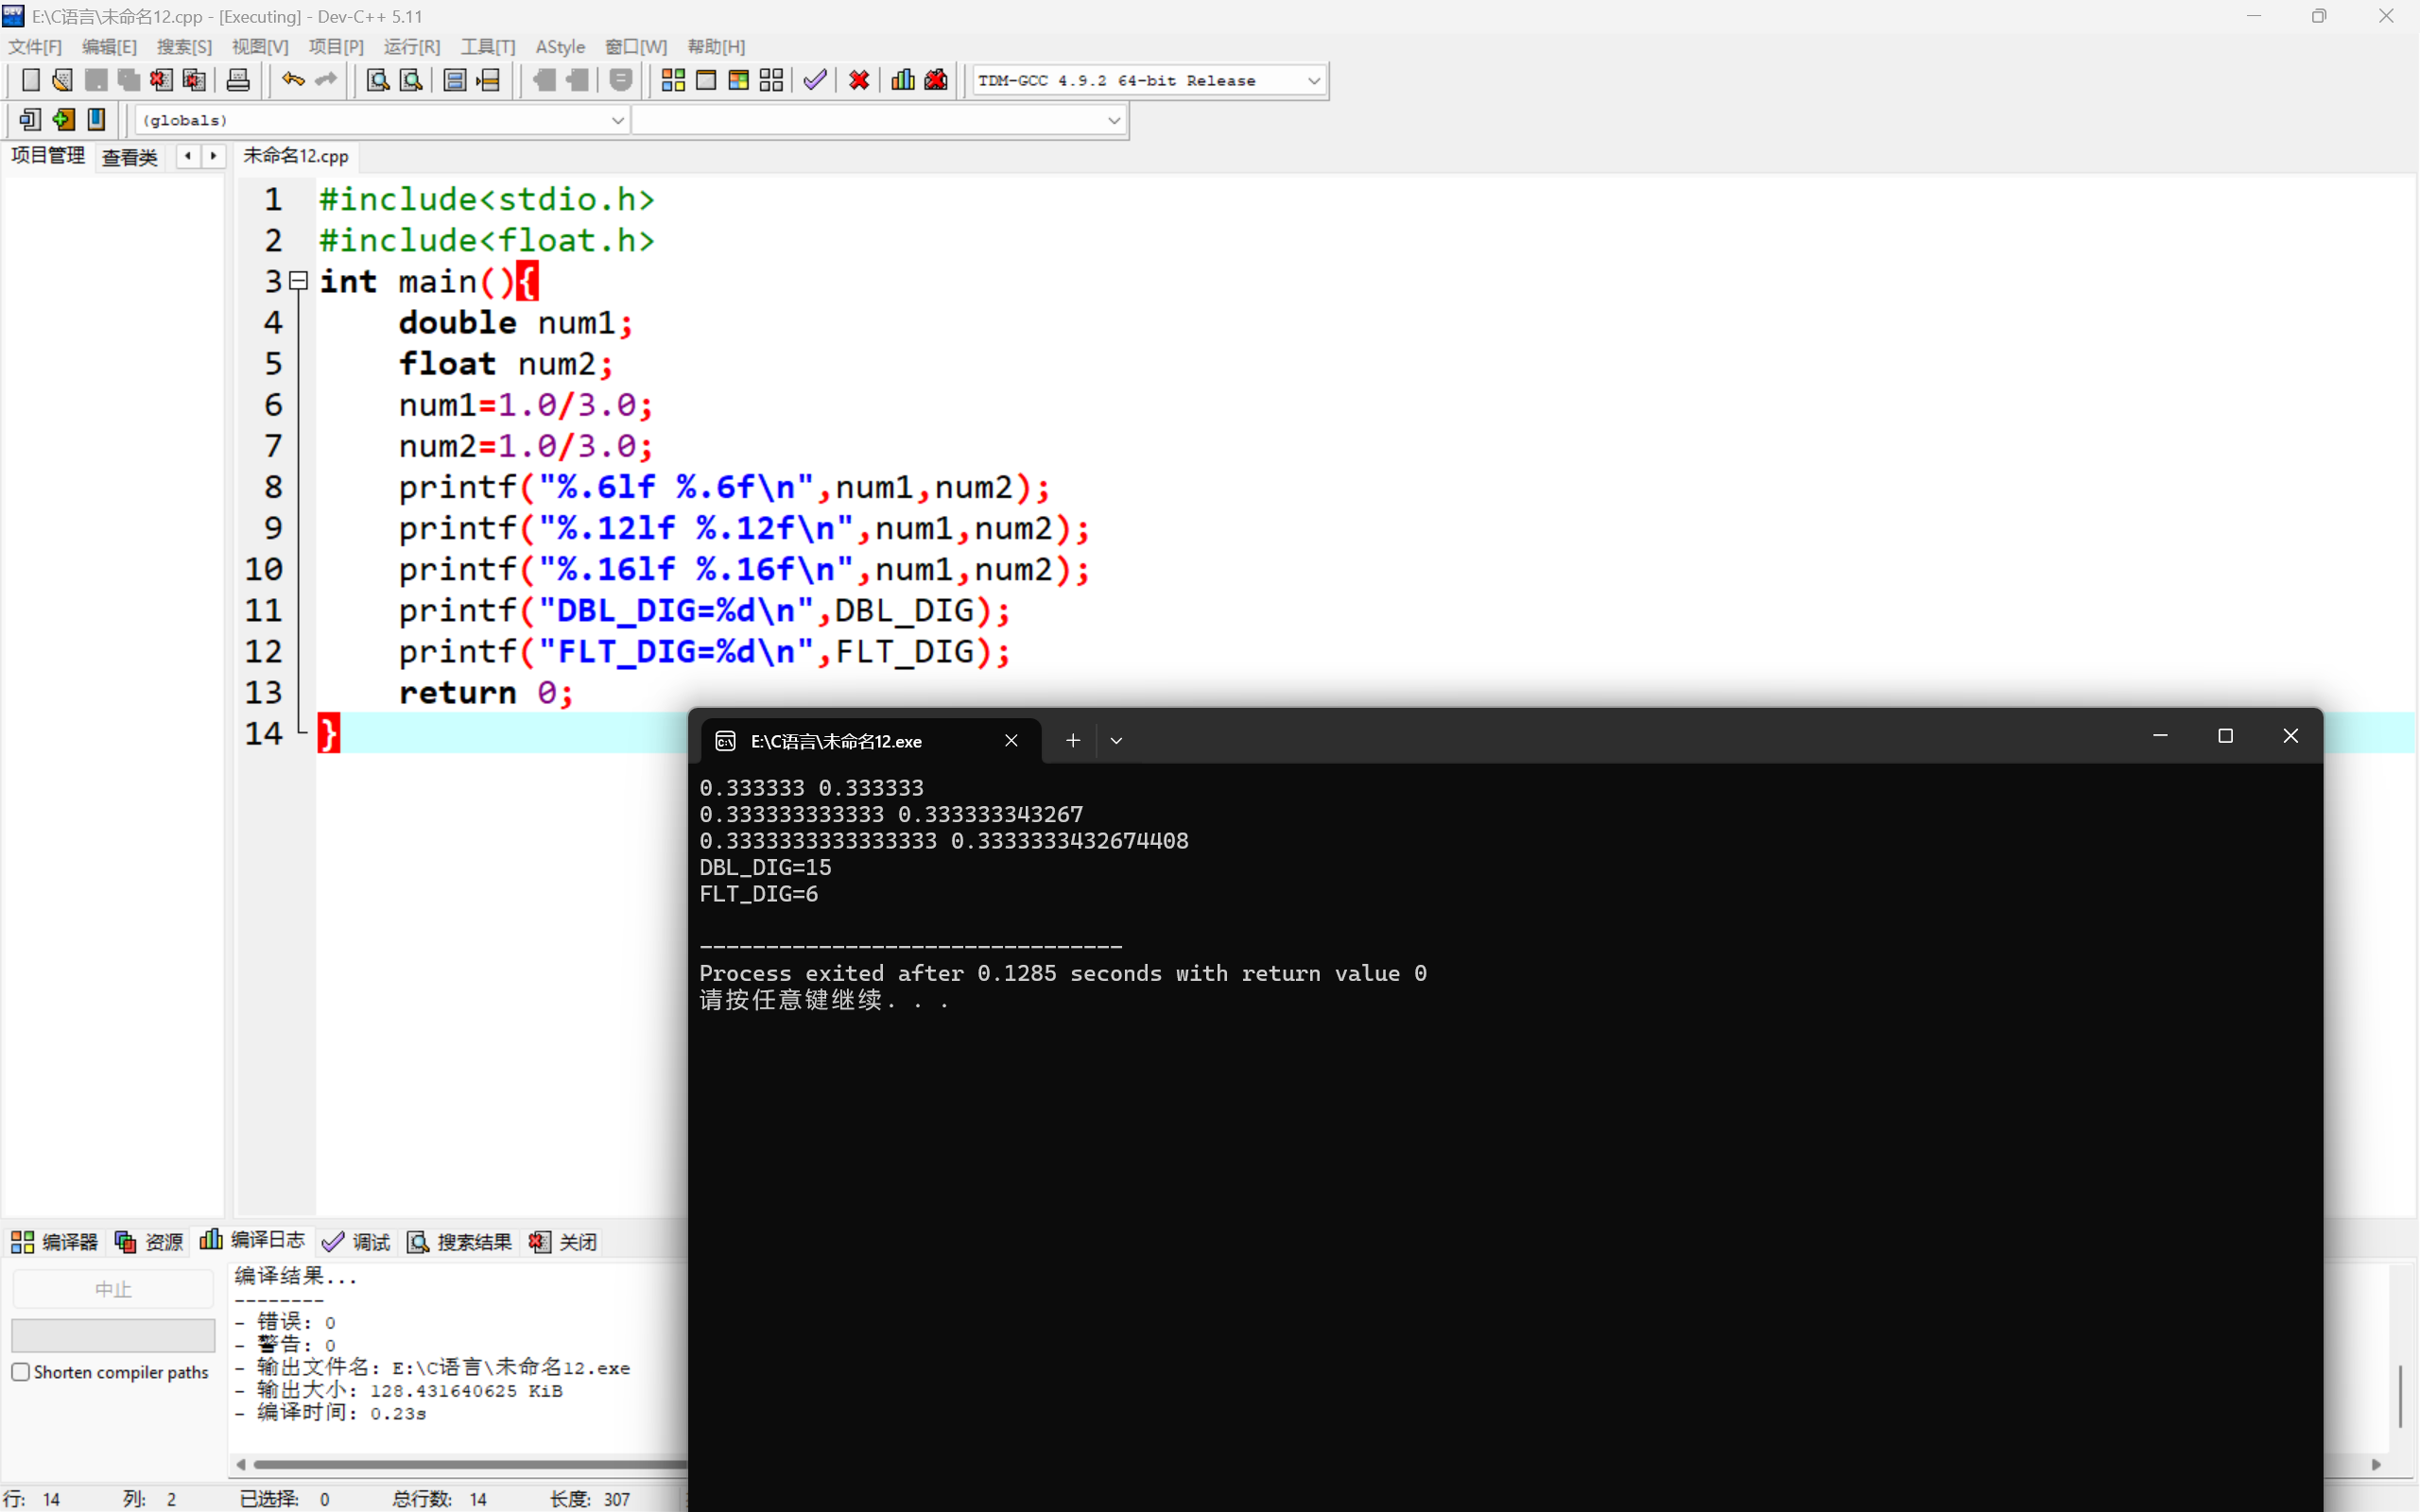Open the TDM-GCC compiler selection dropdown
Image resolution: width=2420 pixels, height=1512 pixels.
pos(1313,81)
